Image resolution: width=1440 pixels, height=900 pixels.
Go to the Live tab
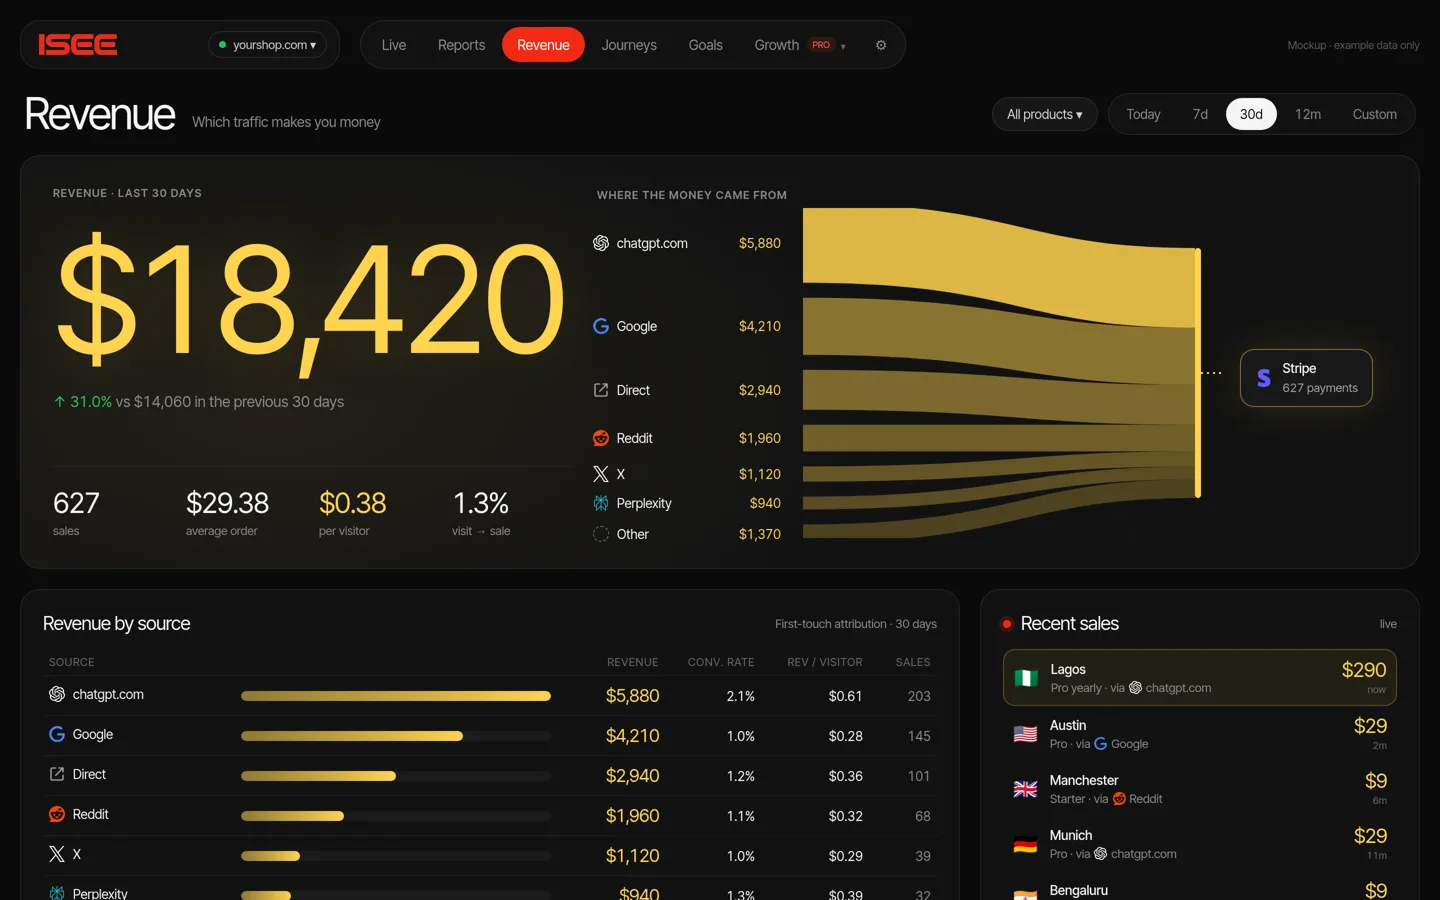[394, 45]
